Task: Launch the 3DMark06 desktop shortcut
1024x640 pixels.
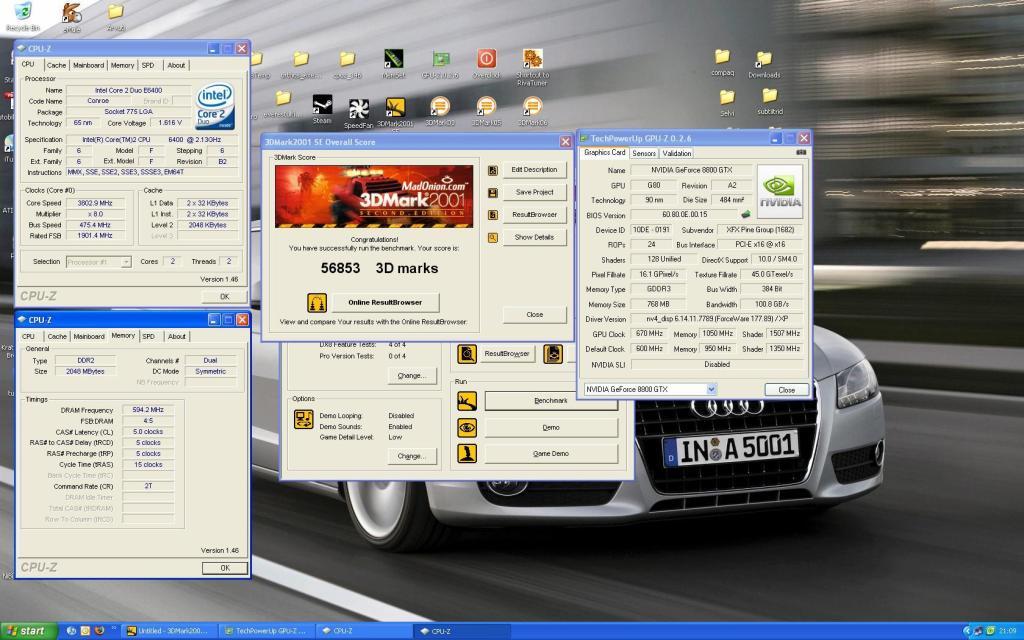Action: tap(532, 110)
